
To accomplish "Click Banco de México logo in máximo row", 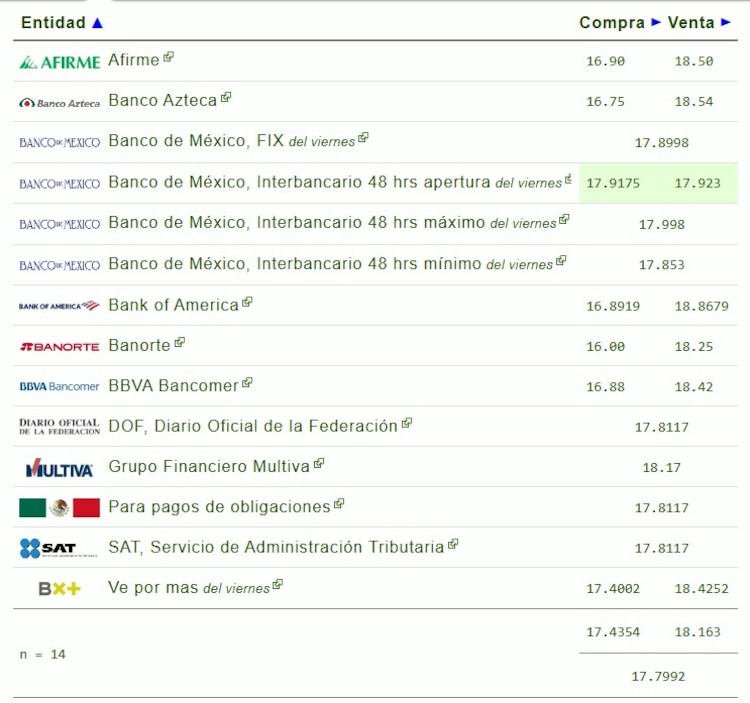I will 60,224.
